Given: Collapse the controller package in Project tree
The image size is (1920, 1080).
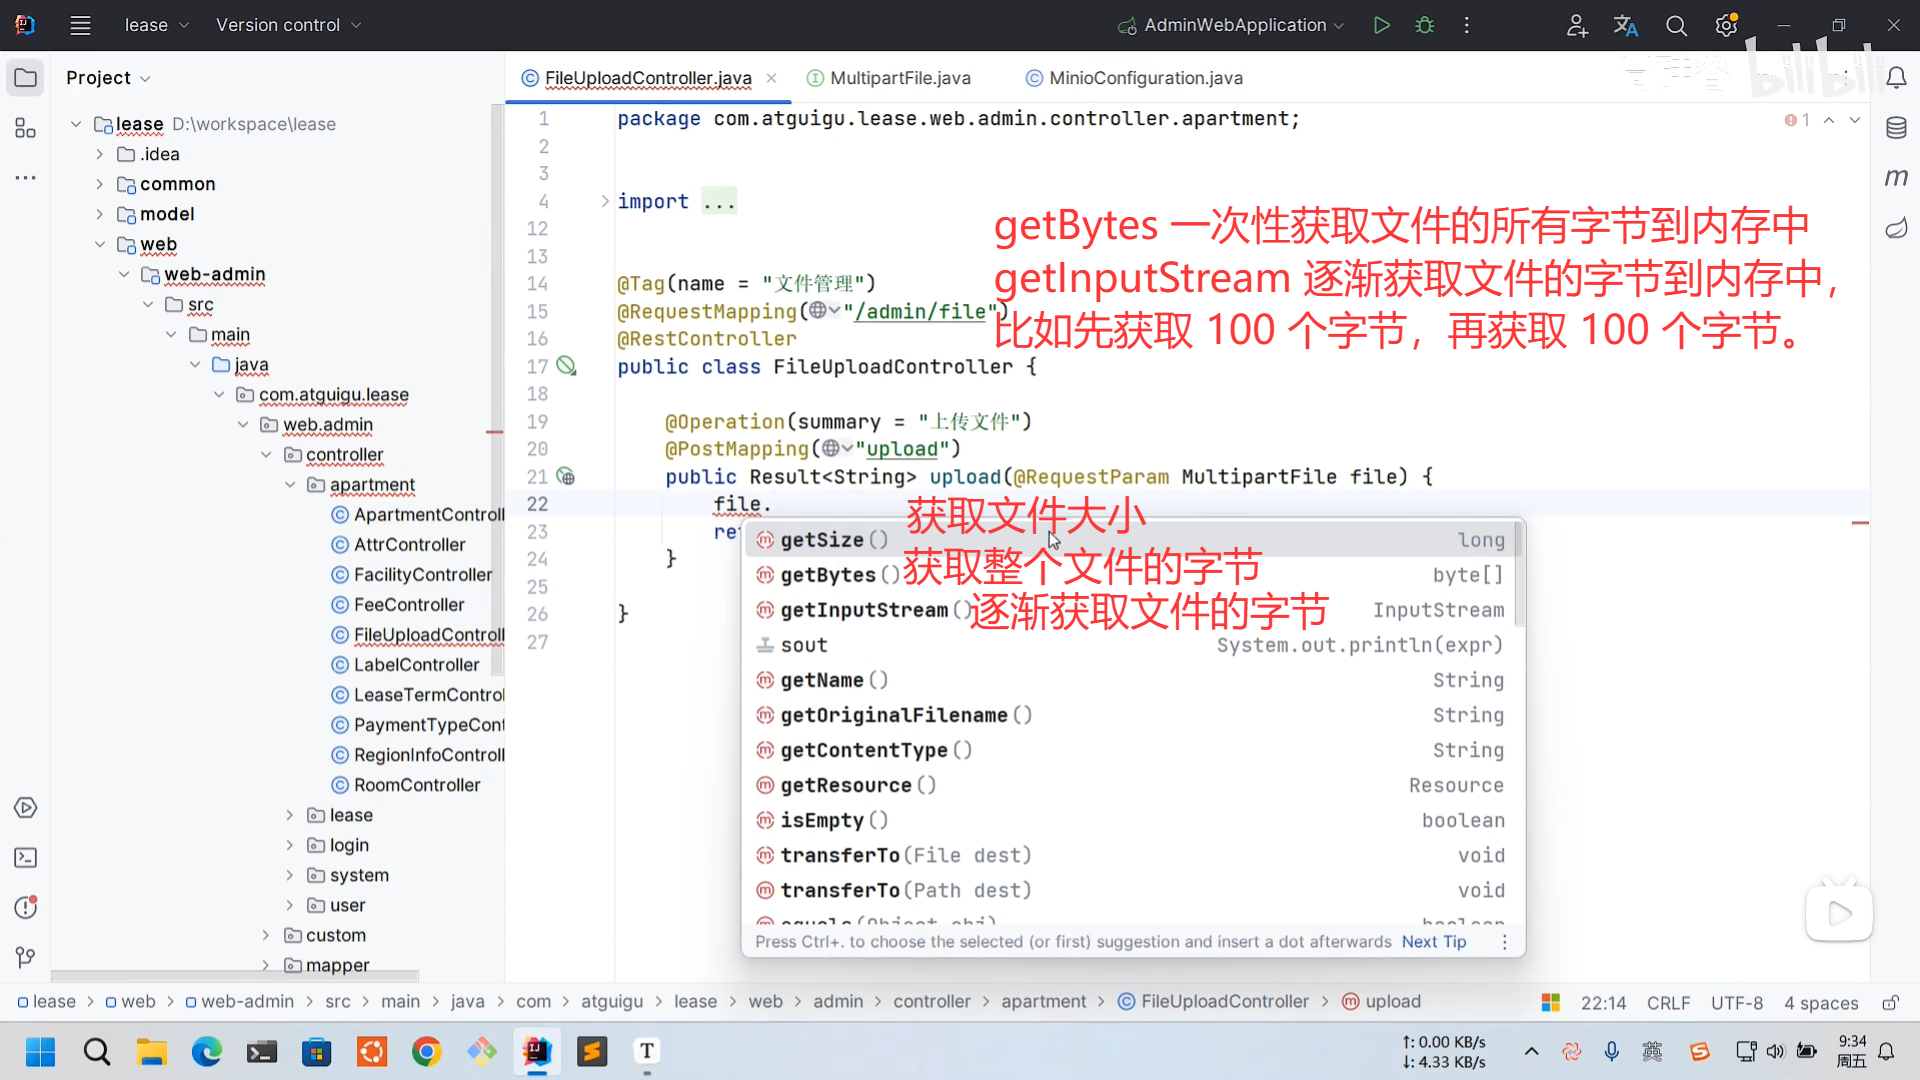Looking at the screenshot, I should pyautogui.click(x=266, y=455).
